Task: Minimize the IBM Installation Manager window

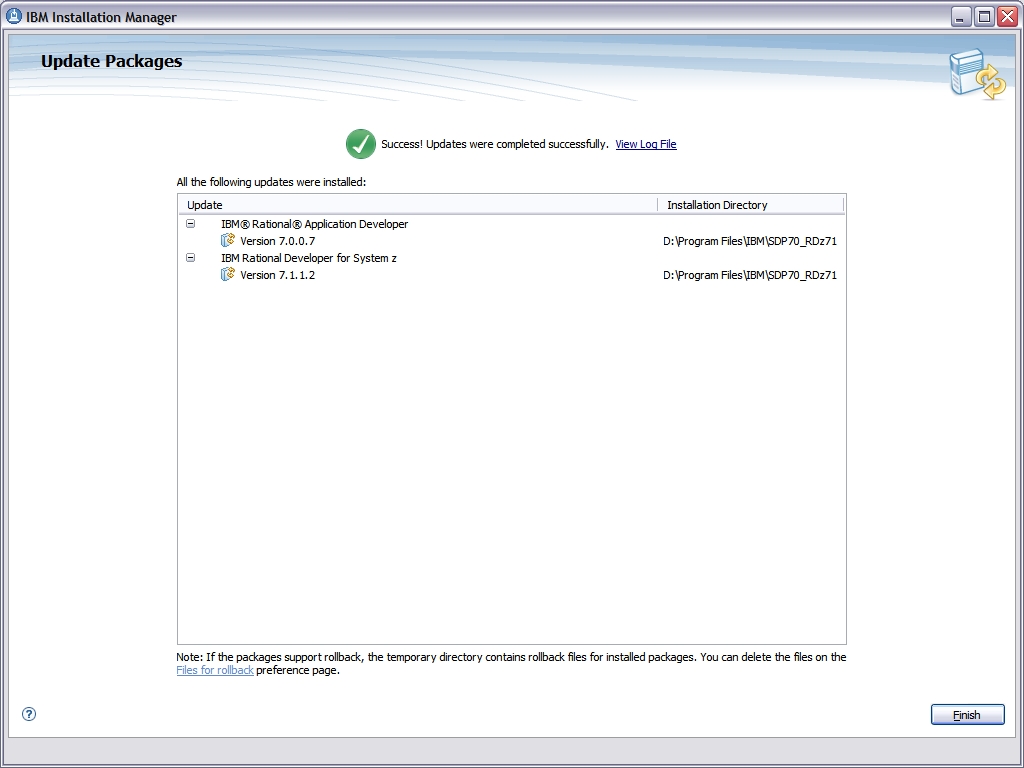Action: coord(960,17)
